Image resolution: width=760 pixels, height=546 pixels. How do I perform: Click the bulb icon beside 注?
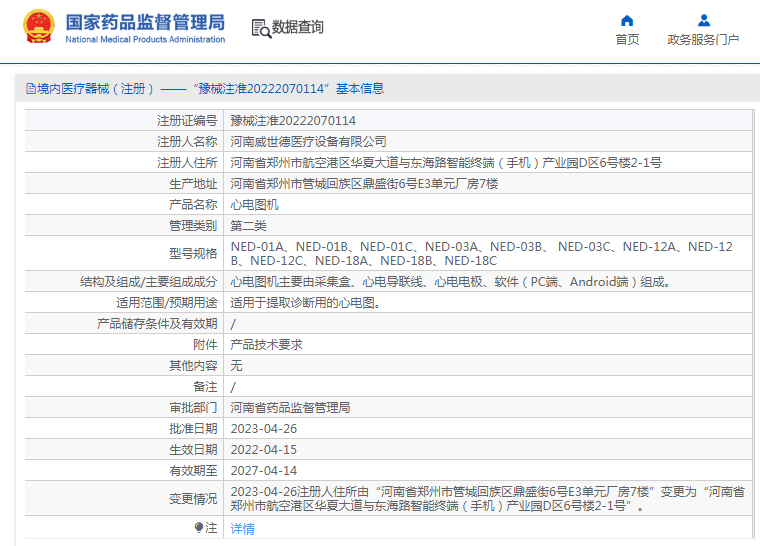[x=199, y=527]
